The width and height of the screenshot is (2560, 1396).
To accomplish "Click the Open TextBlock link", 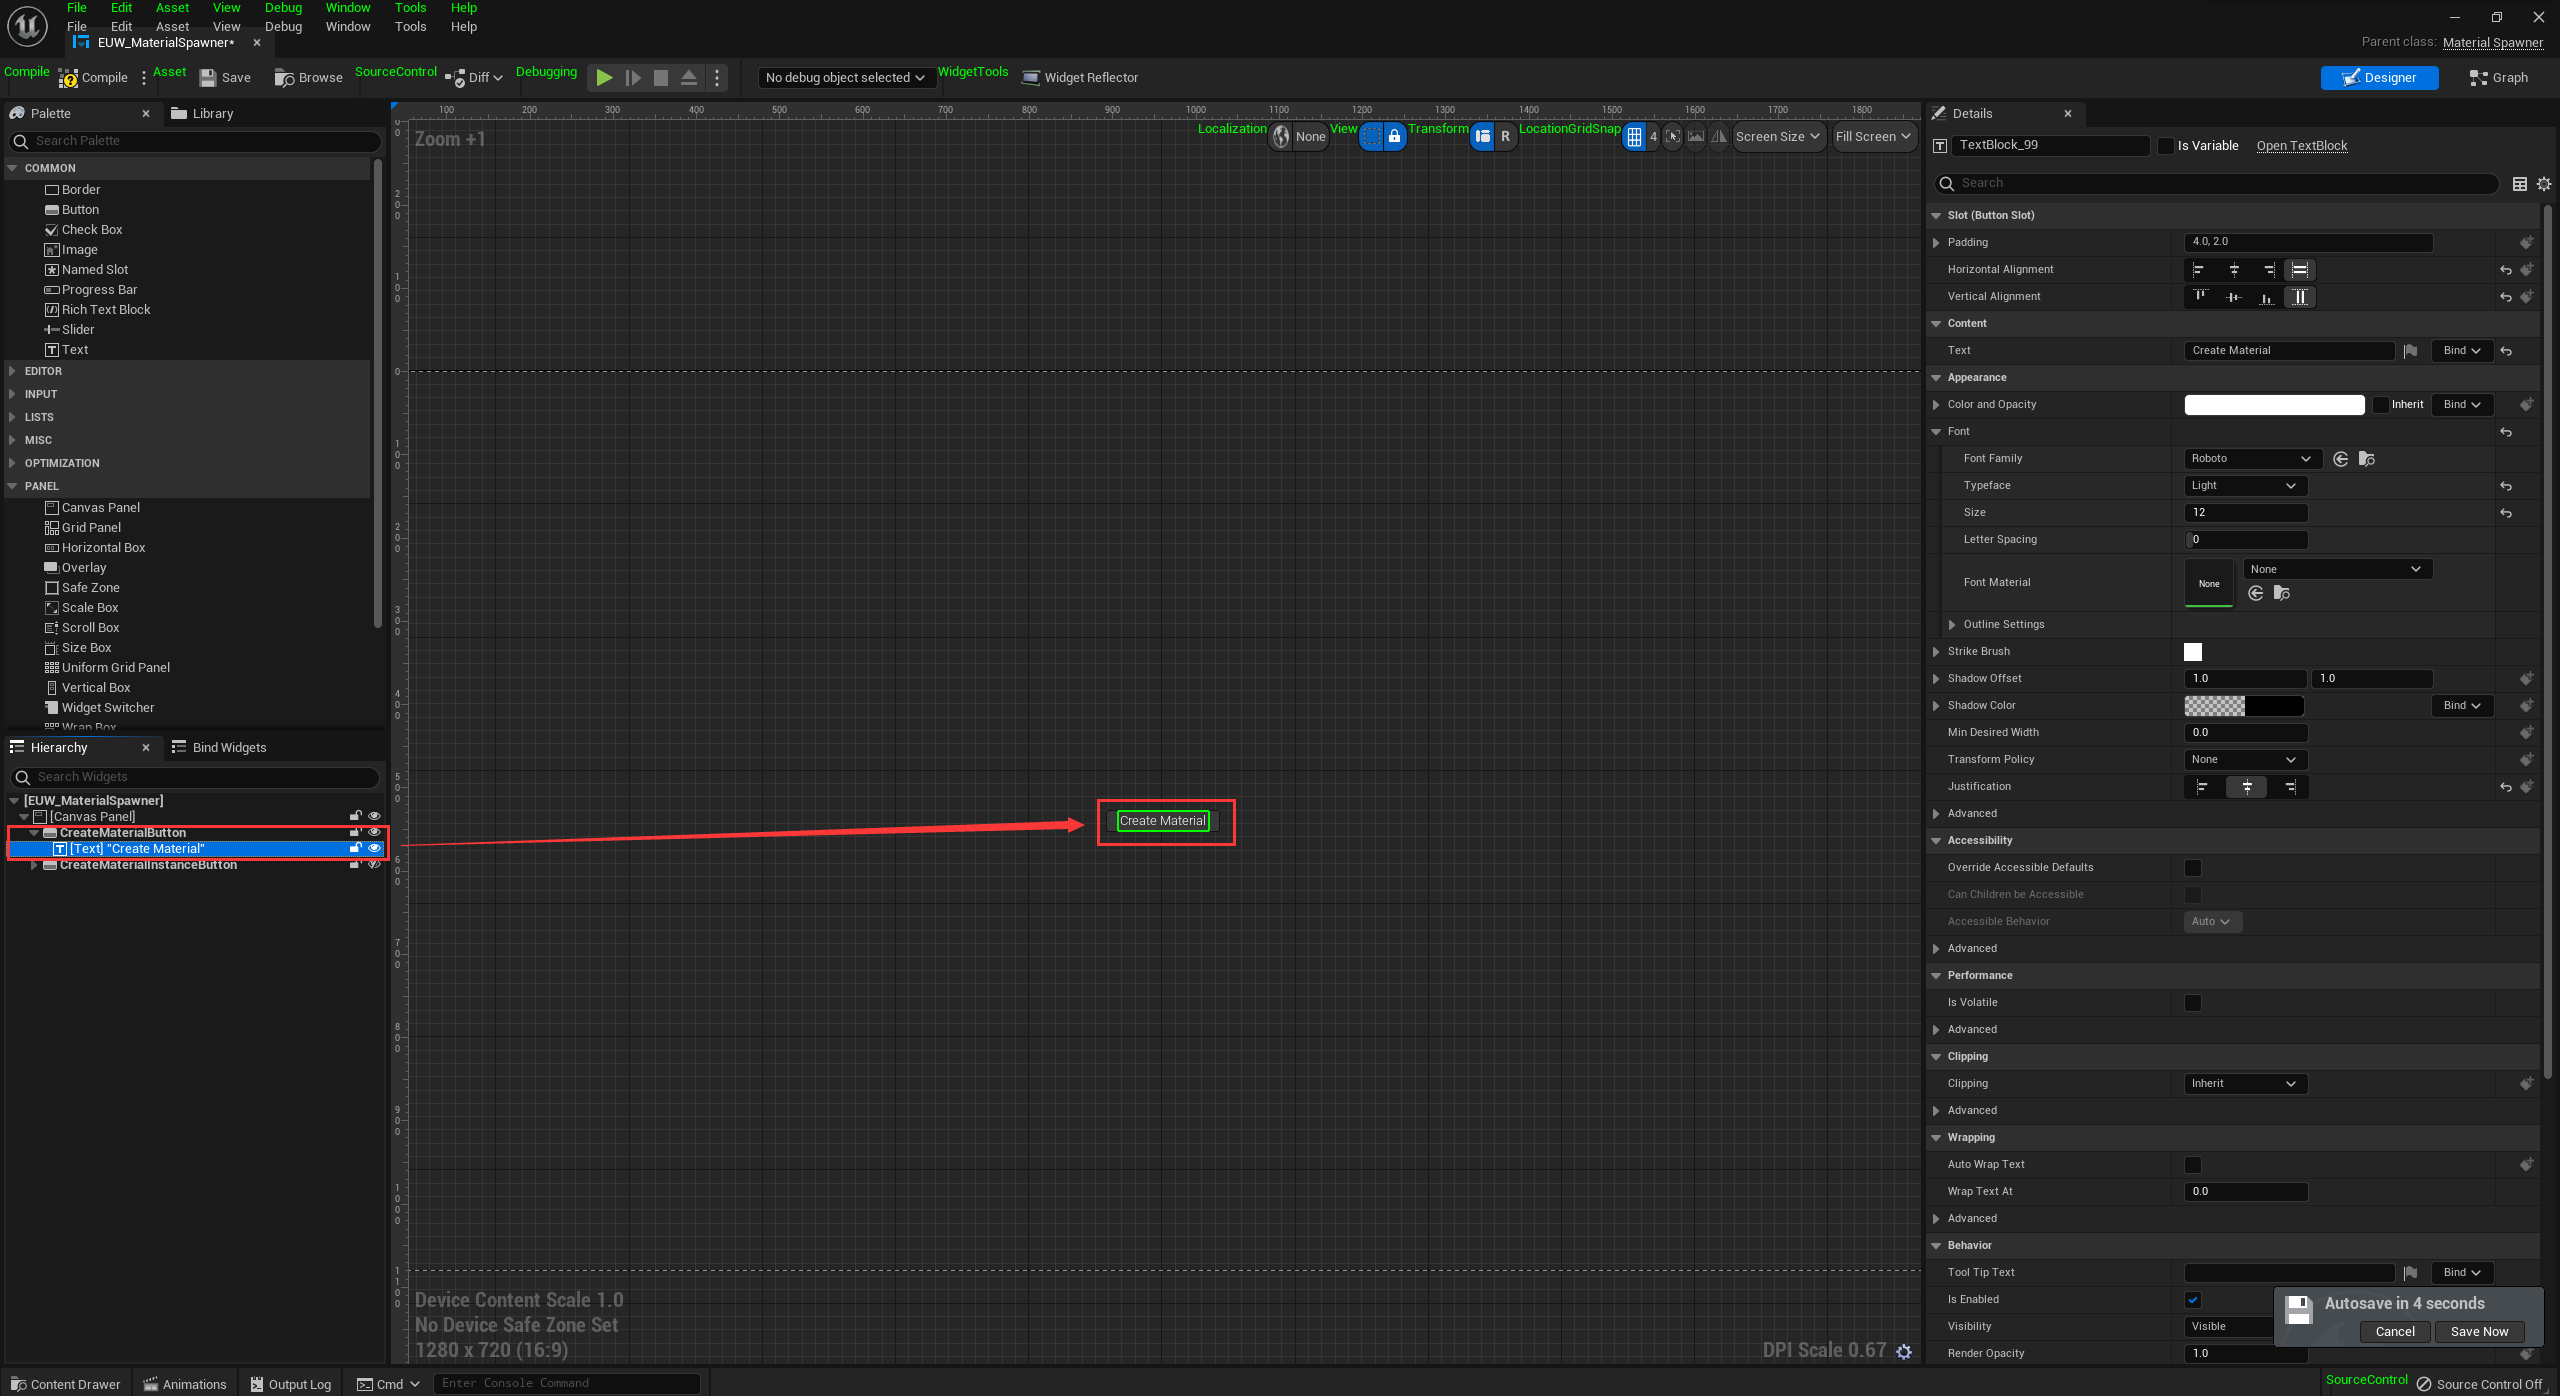I will click(x=2301, y=146).
